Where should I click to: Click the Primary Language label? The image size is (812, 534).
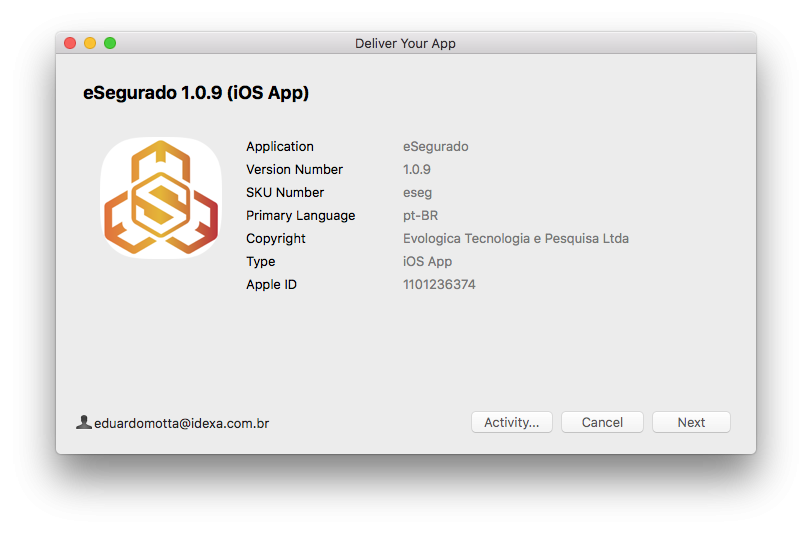300,215
